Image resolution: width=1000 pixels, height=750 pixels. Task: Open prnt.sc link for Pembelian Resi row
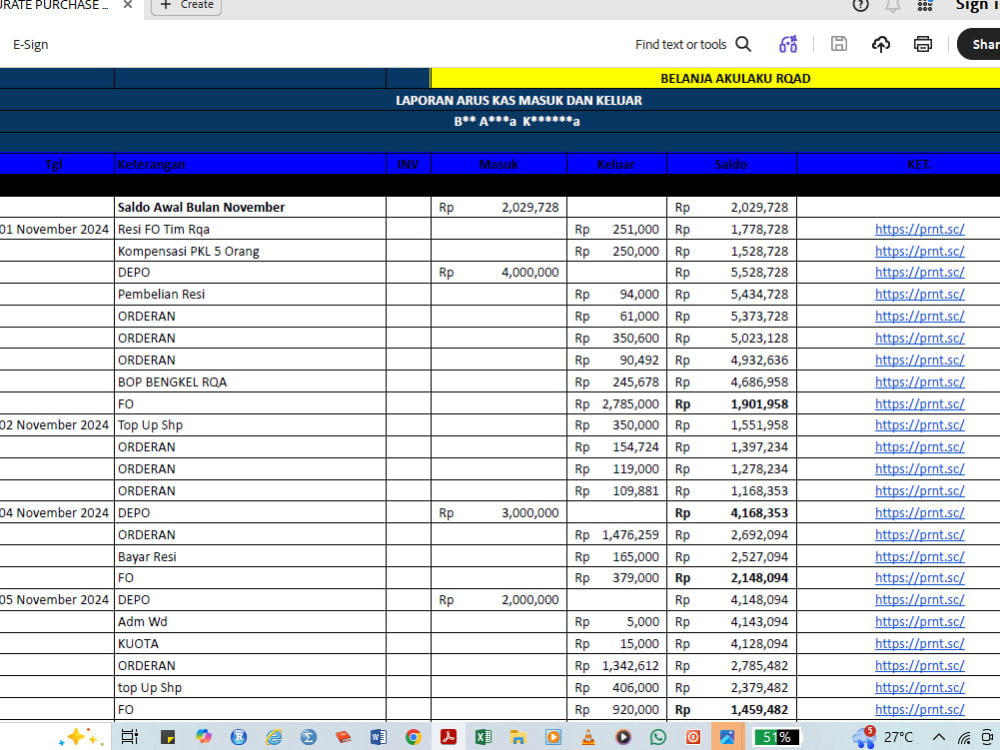(919, 294)
